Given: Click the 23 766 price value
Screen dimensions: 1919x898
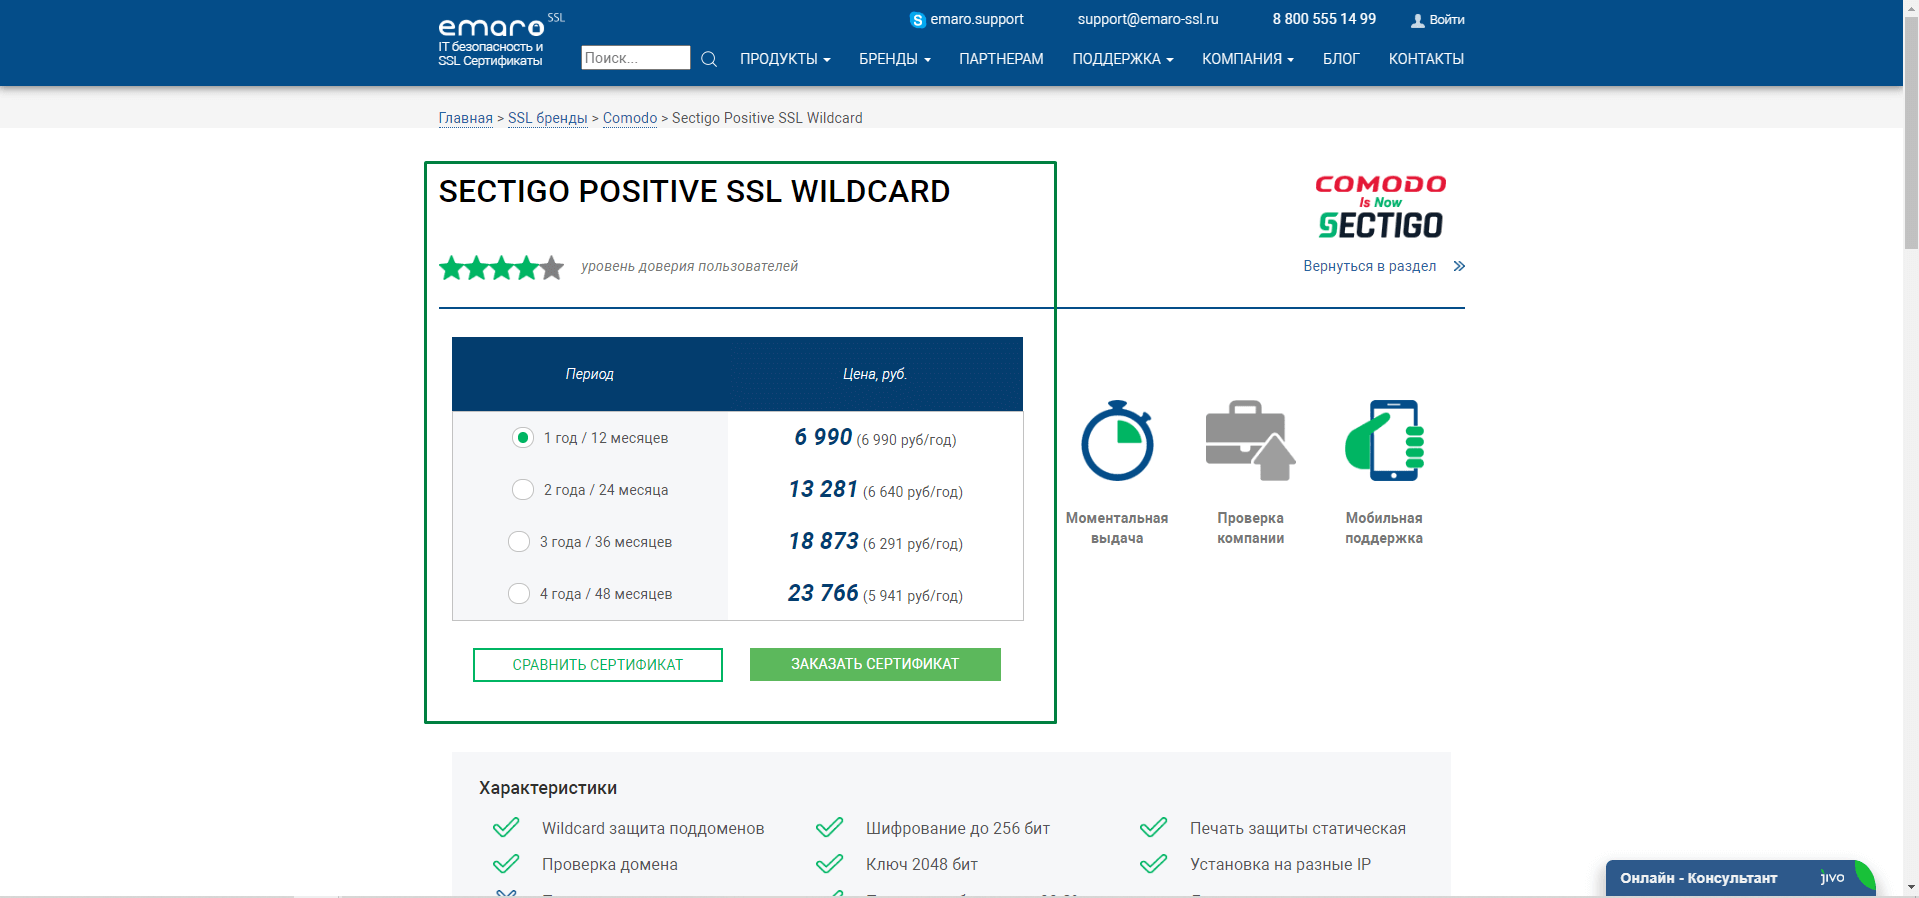Looking at the screenshot, I should click(x=823, y=593).
